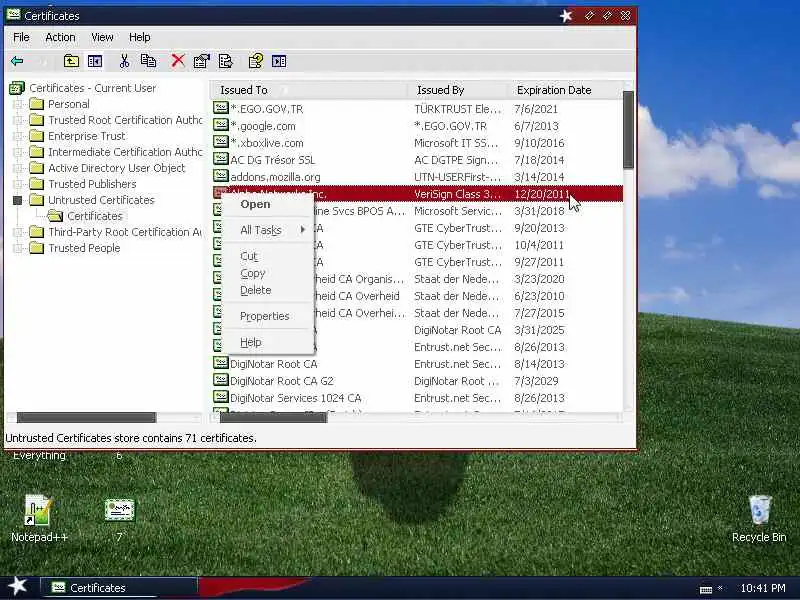The width and height of the screenshot is (800, 600).
Task: Click the Trusted Publishers folder icon
Action: click(36, 184)
